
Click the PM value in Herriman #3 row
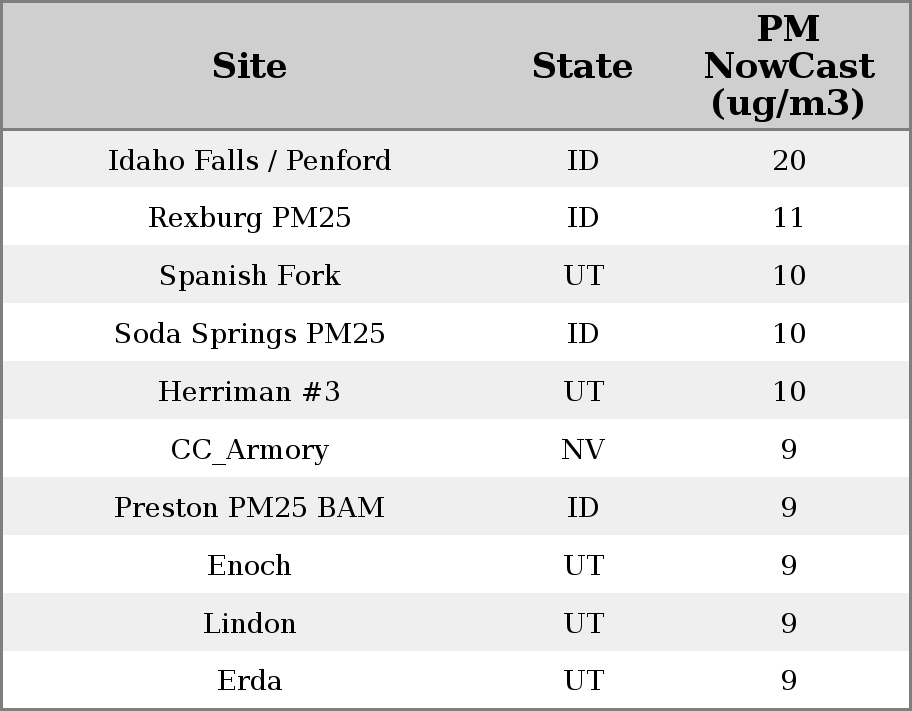point(789,392)
